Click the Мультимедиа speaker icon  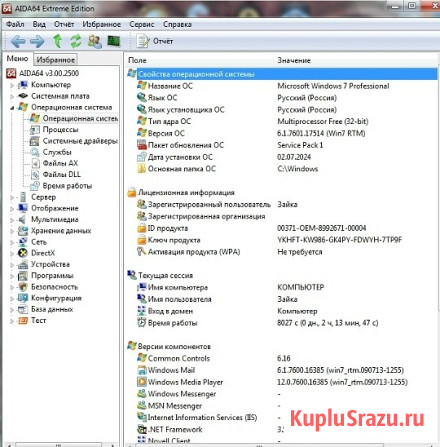click(23, 219)
